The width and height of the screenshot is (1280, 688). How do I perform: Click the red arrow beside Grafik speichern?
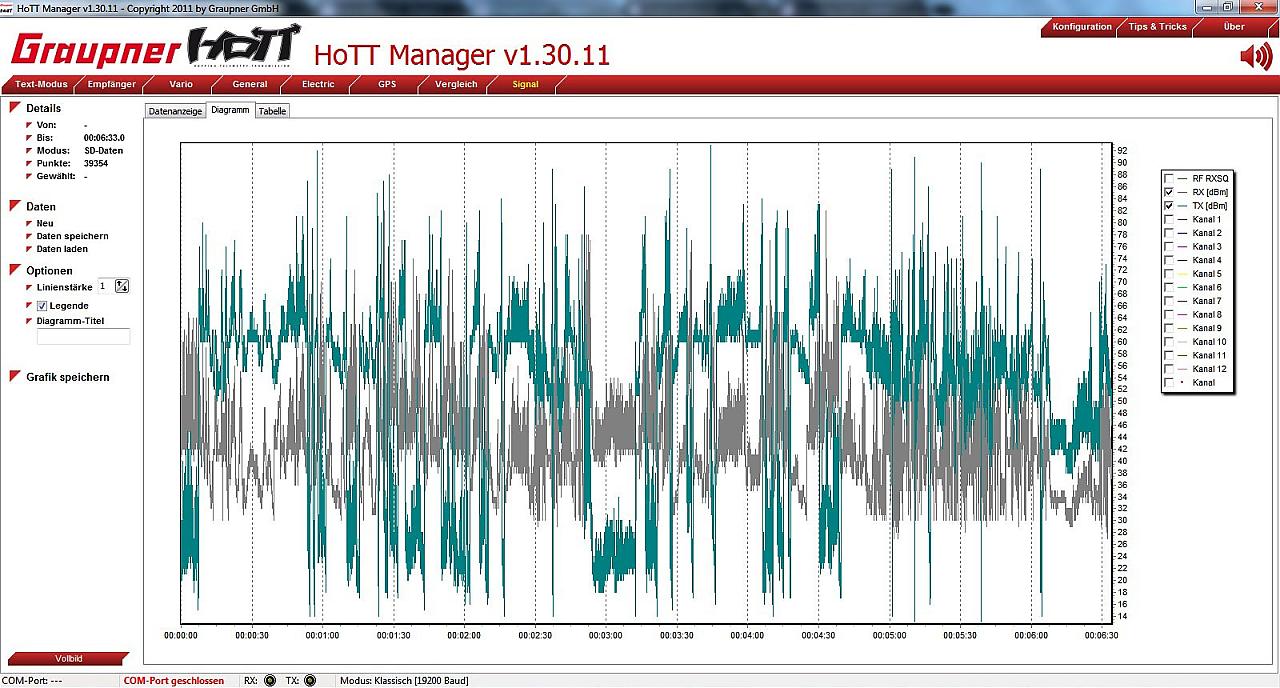pyautogui.click(x=16, y=377)
